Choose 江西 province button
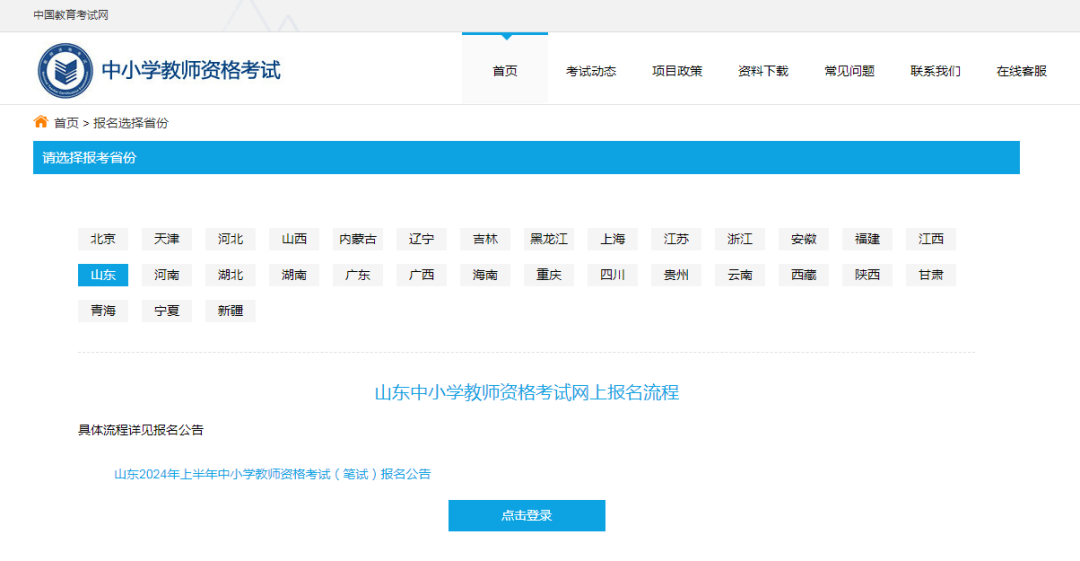This screenshot has width=1080, height=561. pyautogui.click(x=931, y=239)
